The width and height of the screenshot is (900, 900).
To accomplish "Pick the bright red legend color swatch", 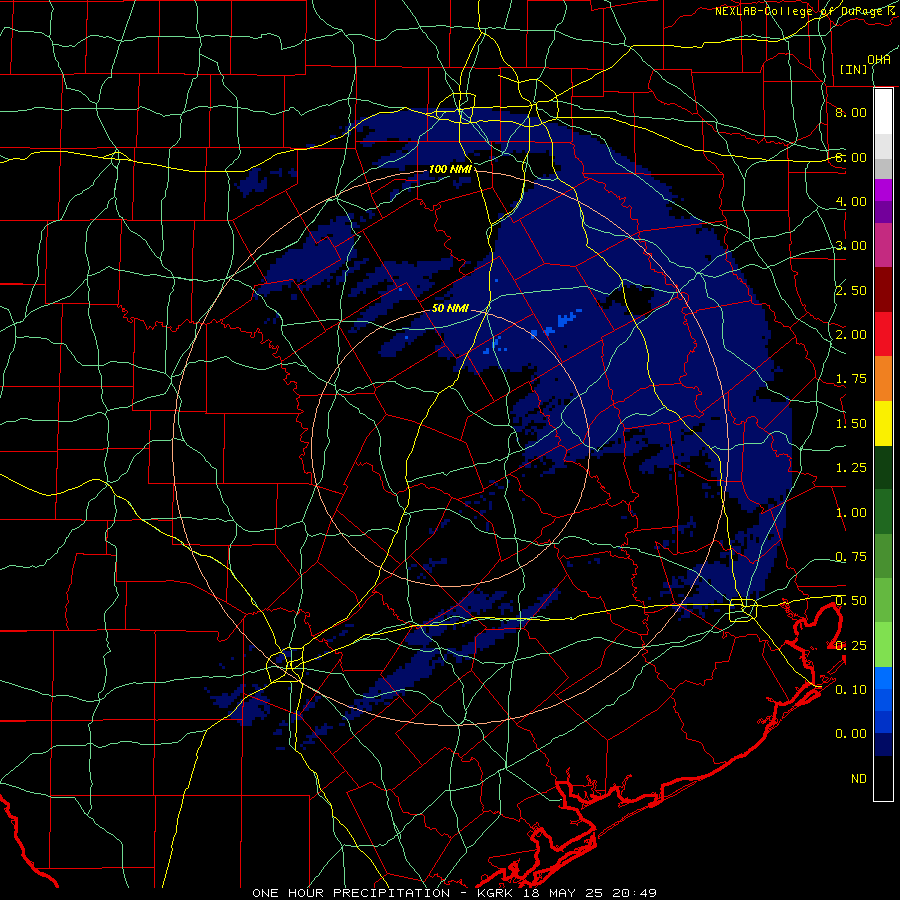I will pos(883,335).
